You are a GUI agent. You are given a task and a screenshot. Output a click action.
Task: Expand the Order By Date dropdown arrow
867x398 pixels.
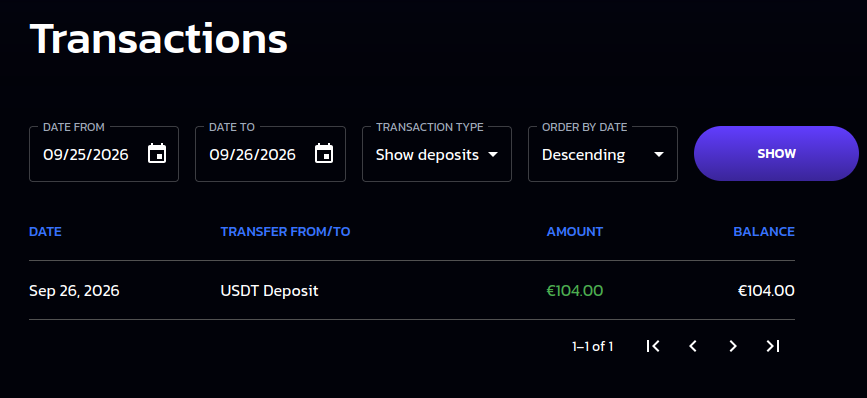pos(659,154)
